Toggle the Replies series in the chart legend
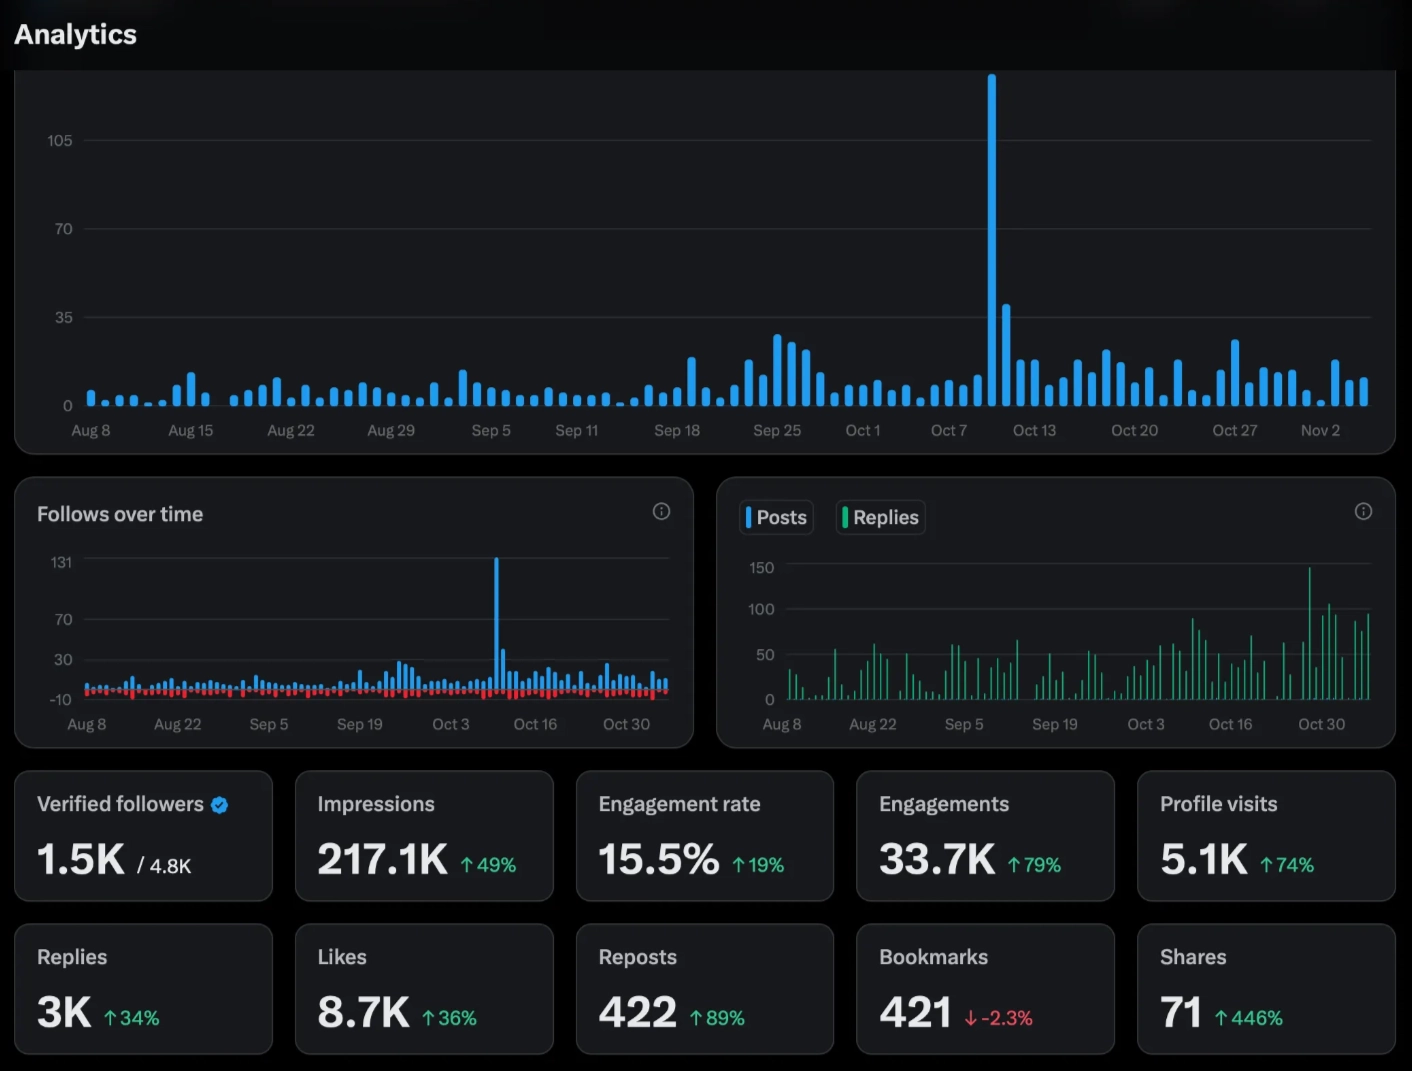 point(880,517)
